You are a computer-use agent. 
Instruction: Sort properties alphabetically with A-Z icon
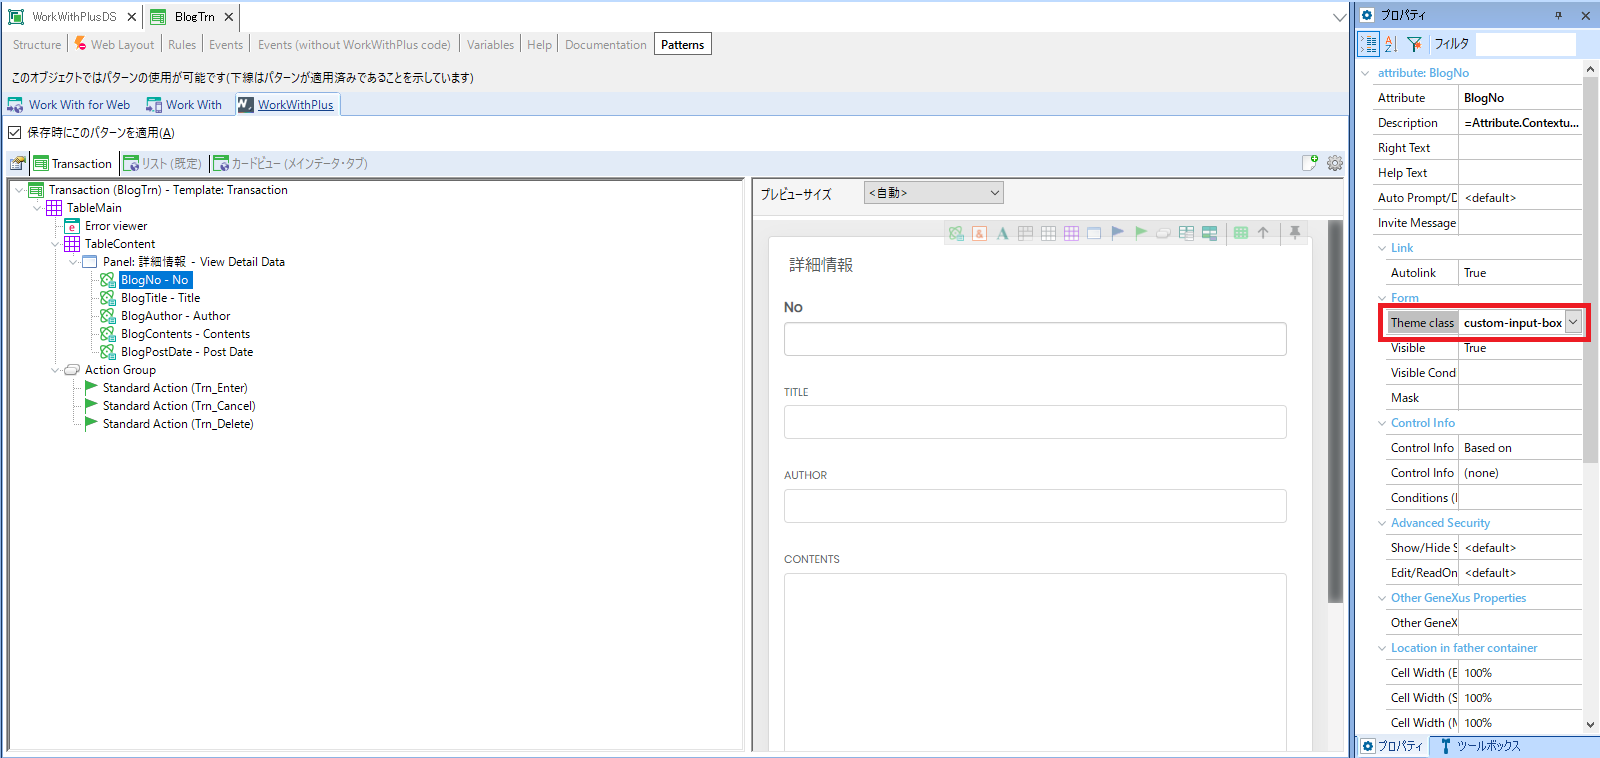pyautogui.click(x=1391, y=44)
